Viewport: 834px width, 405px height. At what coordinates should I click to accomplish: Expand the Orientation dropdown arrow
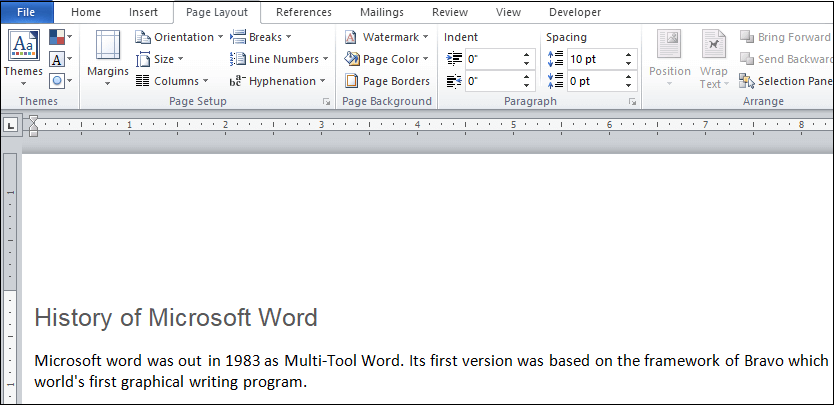point(220,37)
